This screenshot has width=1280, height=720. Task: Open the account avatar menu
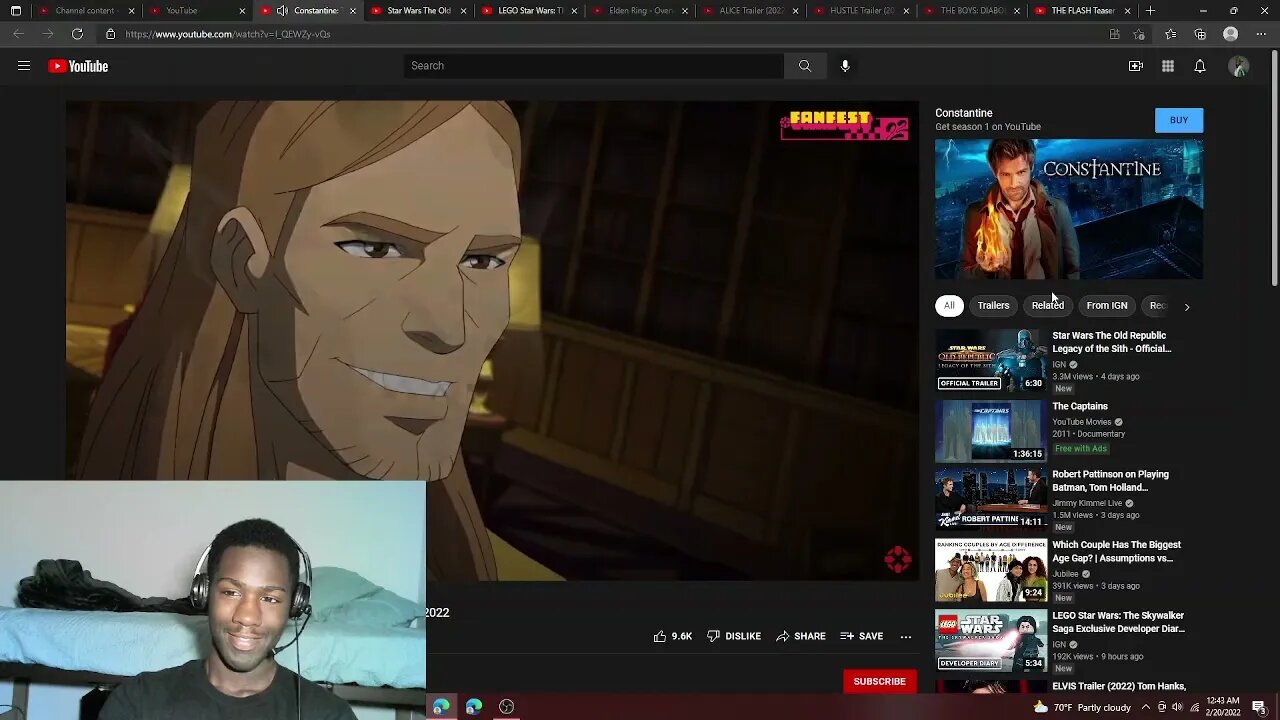[x=1239, y=66]
